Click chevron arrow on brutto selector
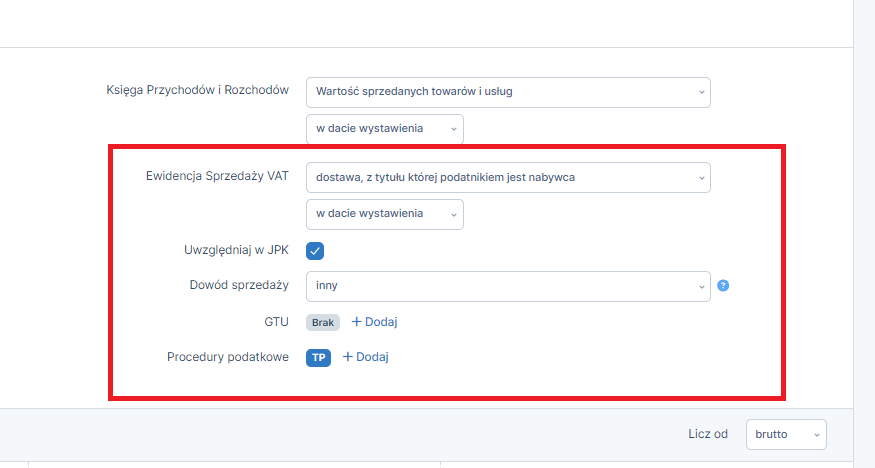 [x=816, y=435]
